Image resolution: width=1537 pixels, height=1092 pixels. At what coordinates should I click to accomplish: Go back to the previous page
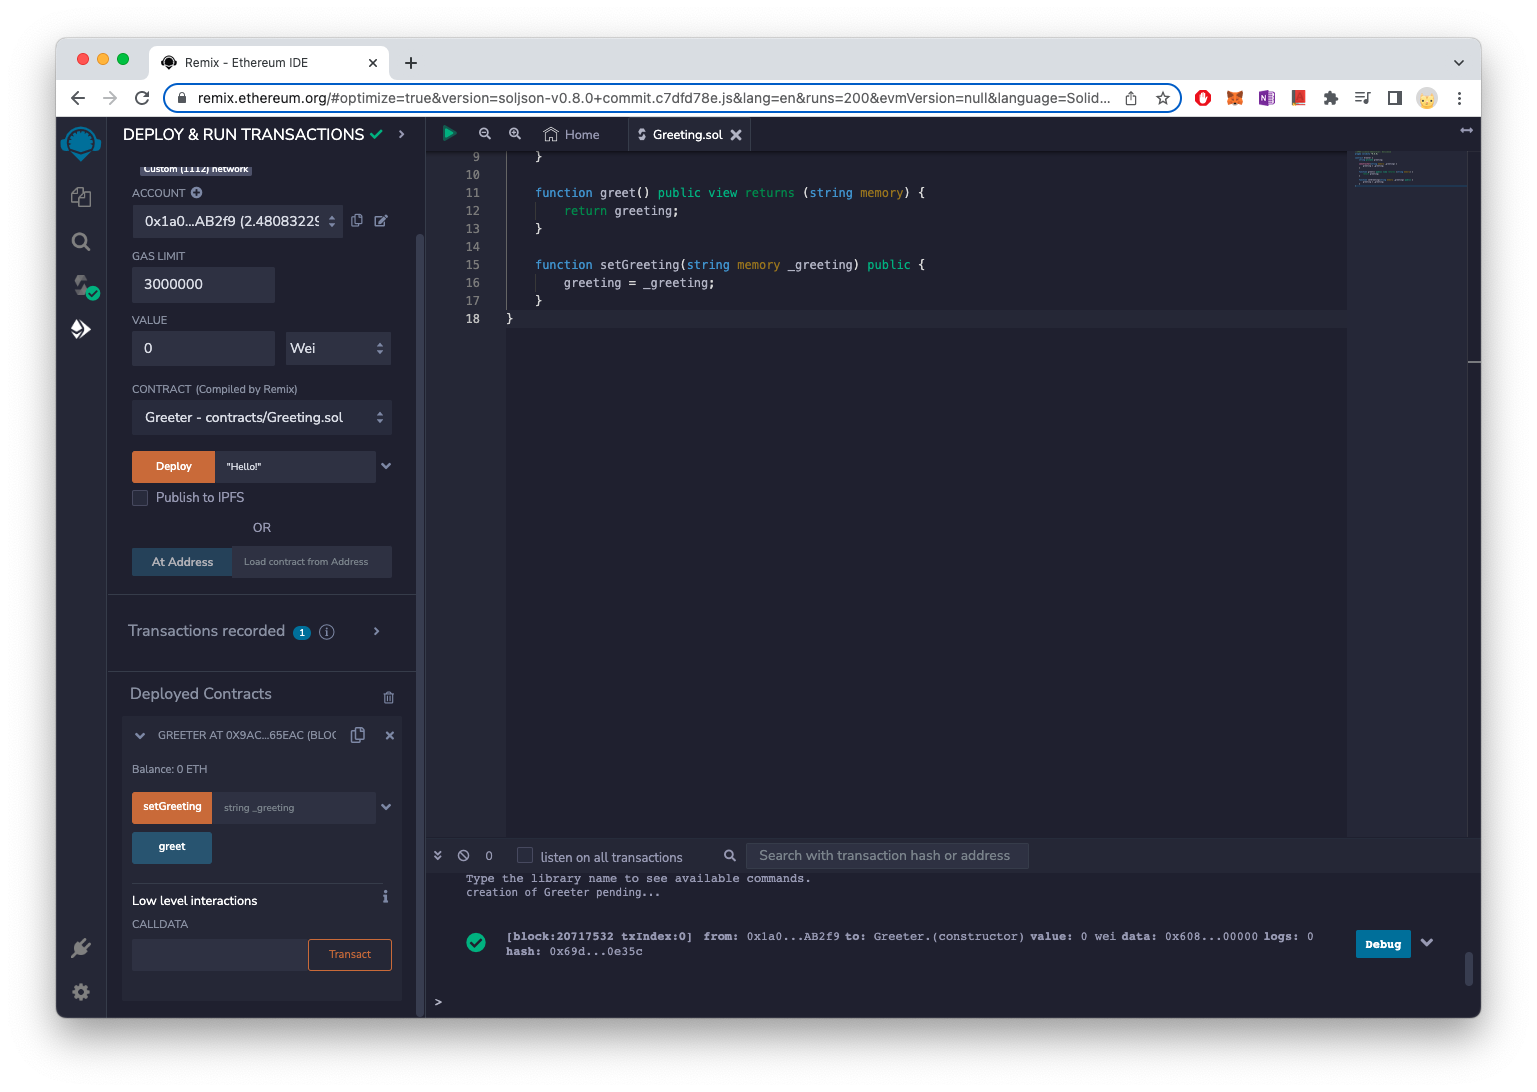78,98
